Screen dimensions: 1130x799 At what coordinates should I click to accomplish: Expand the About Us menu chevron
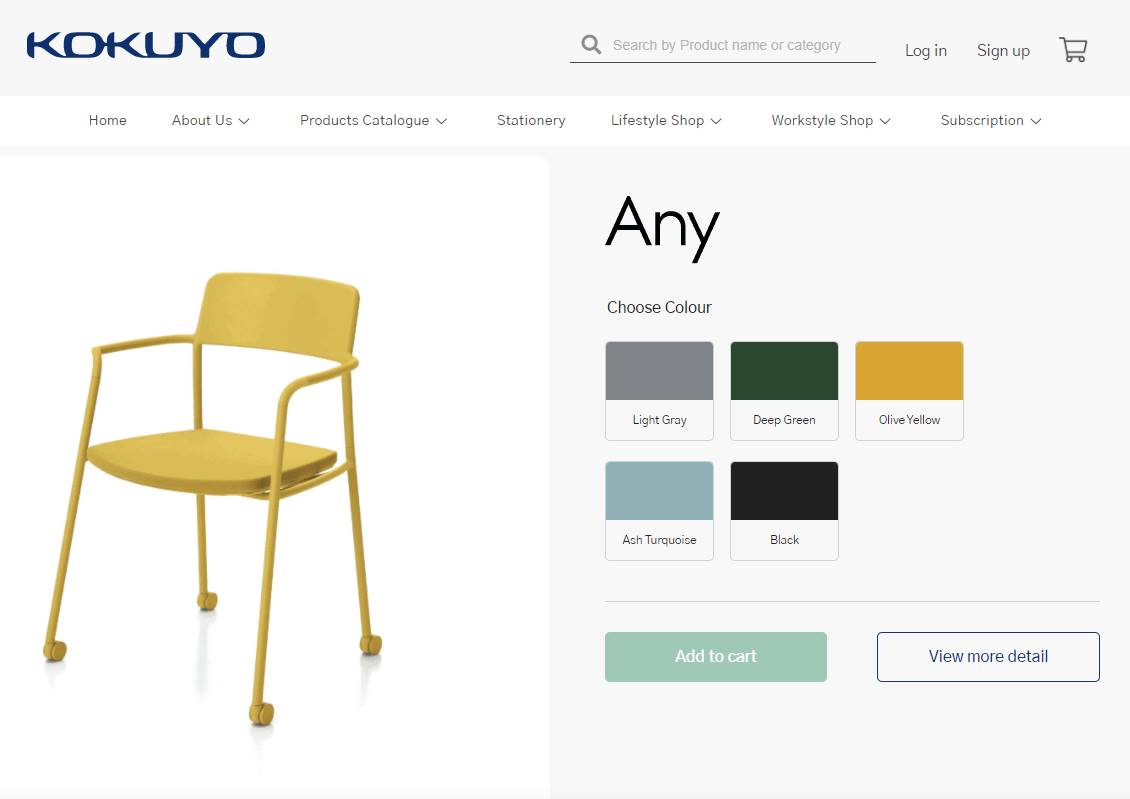pos(244,121)
